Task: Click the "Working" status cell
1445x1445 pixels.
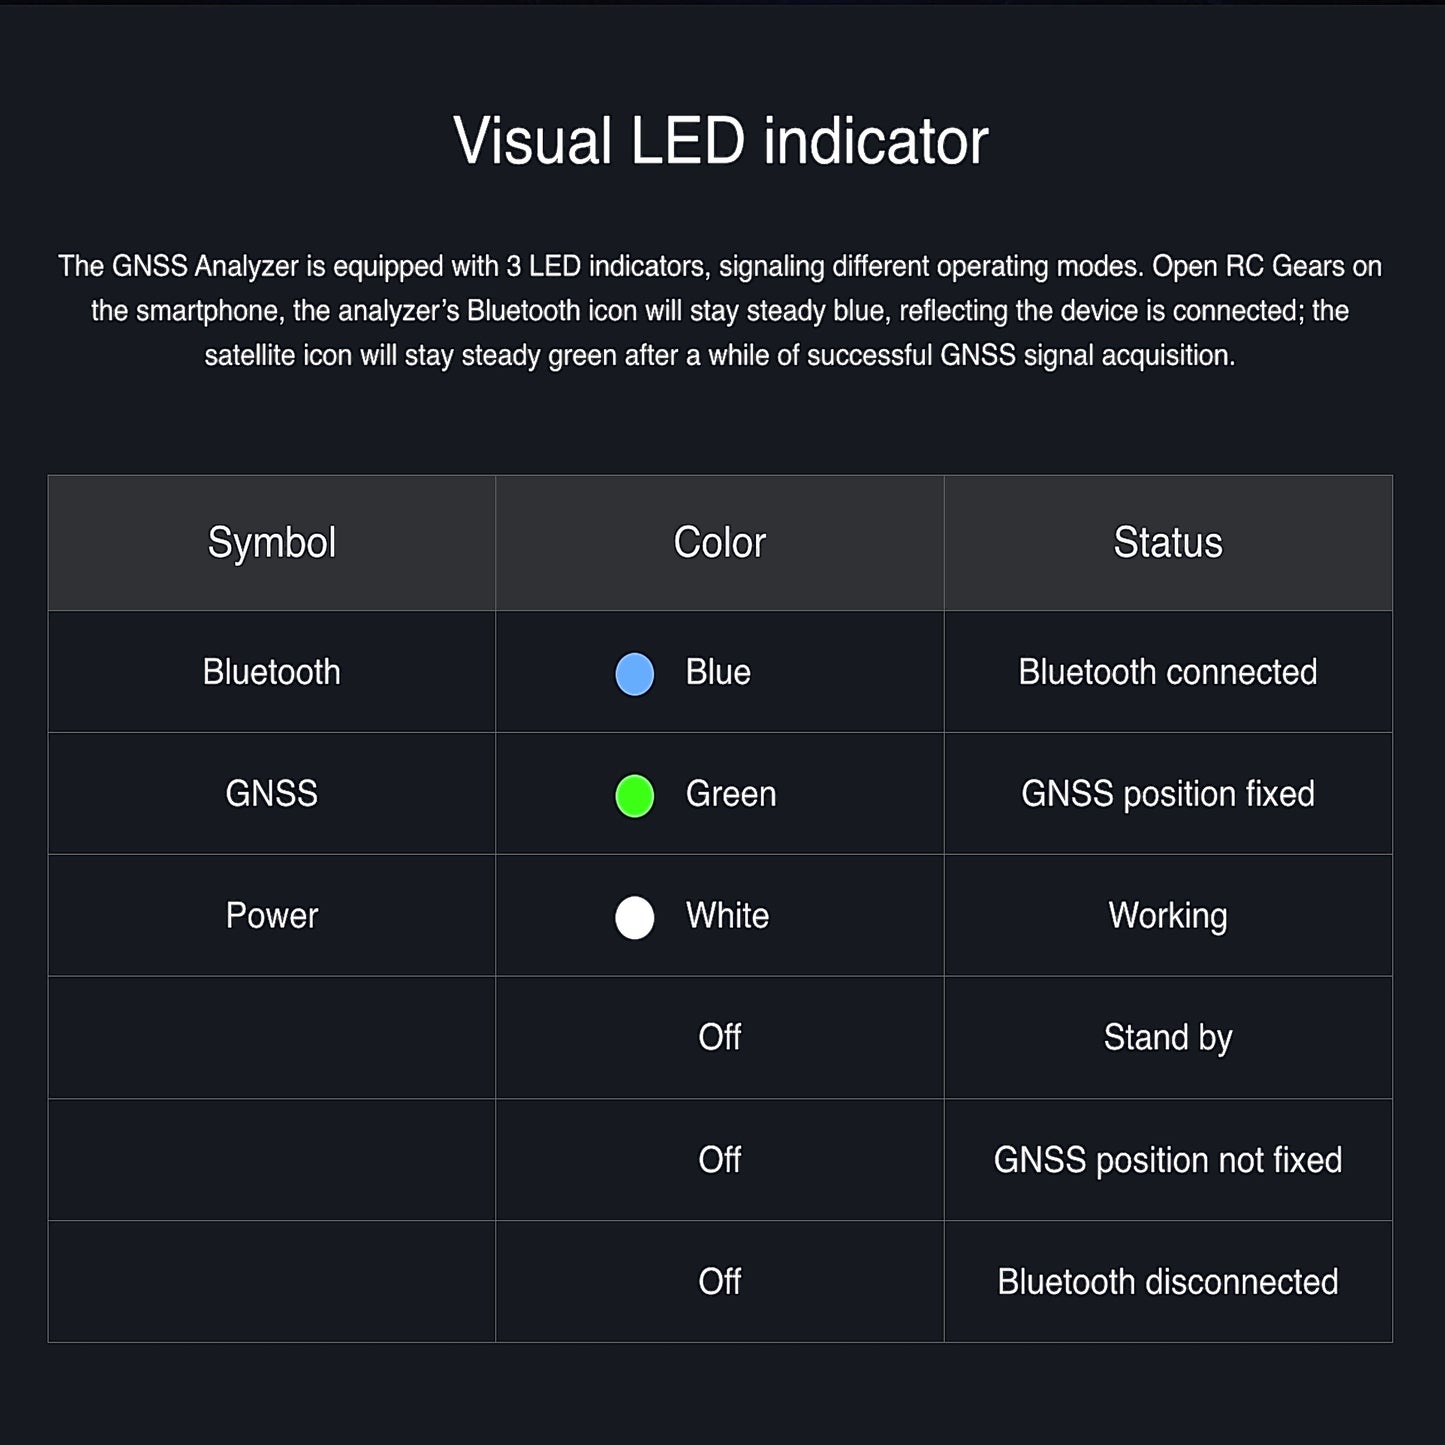Action: [x=1167, y=916]
